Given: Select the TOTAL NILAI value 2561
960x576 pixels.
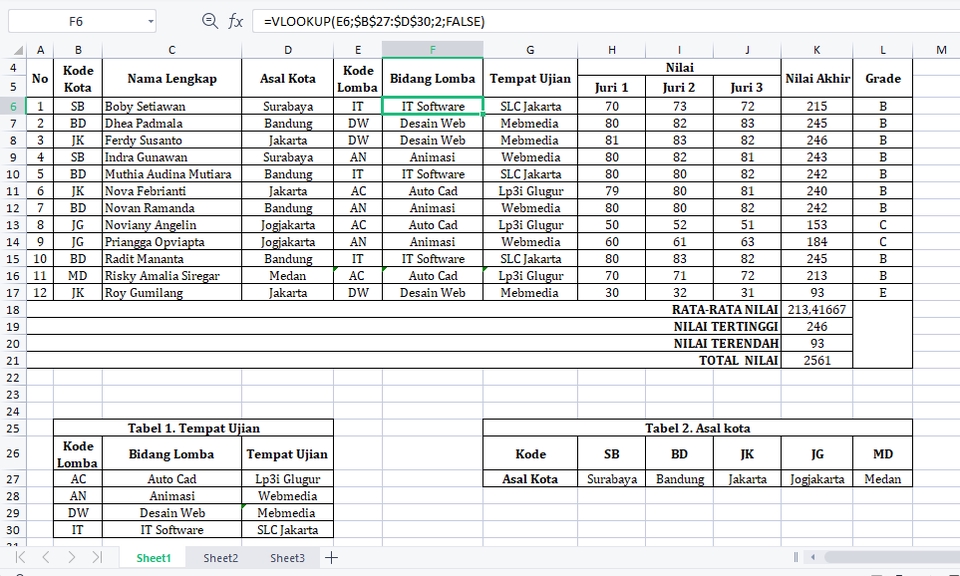Looking at the screenshot, I should [817, 360].
